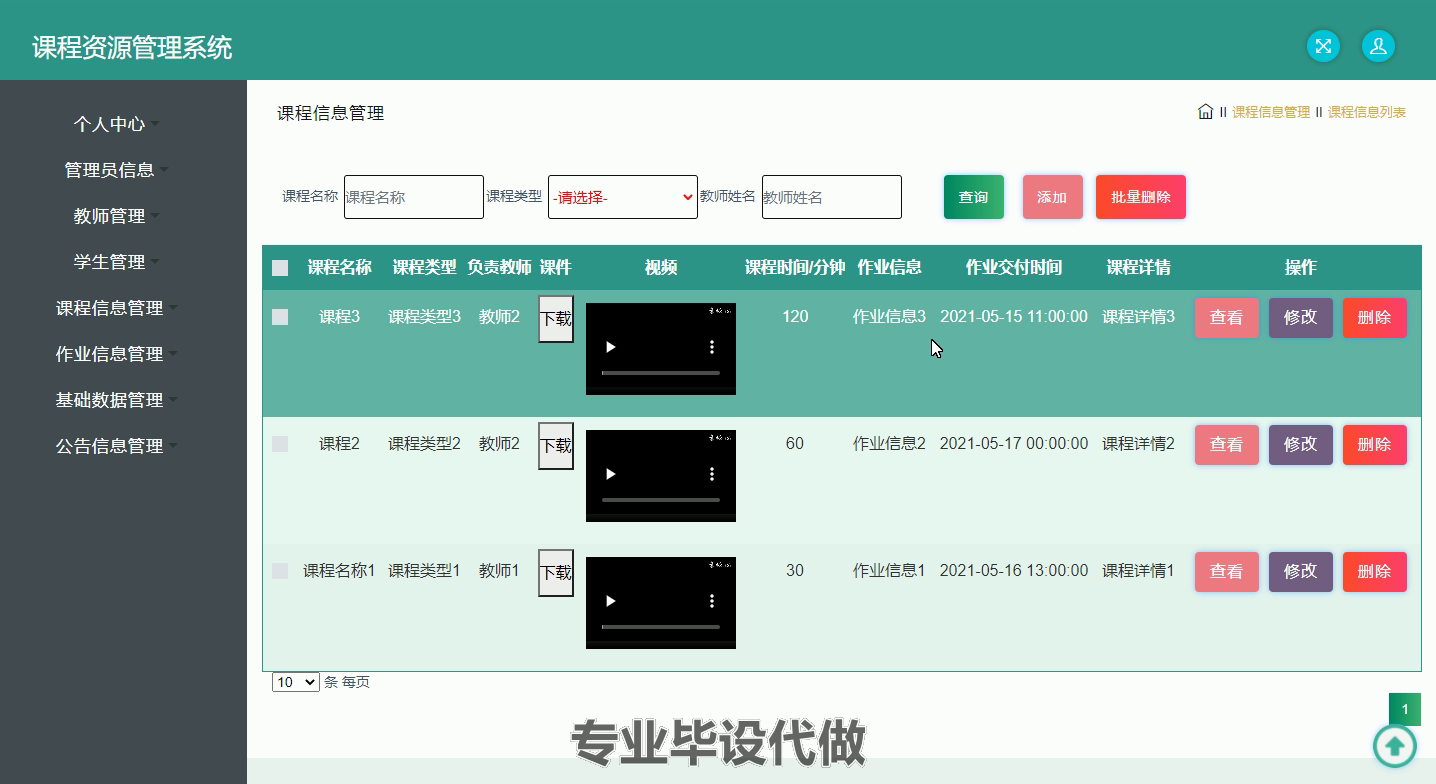Viewport: 1436px width, 784px height.
Task: Click 删除 button for 课程名称1
Action: point(1375,572)
